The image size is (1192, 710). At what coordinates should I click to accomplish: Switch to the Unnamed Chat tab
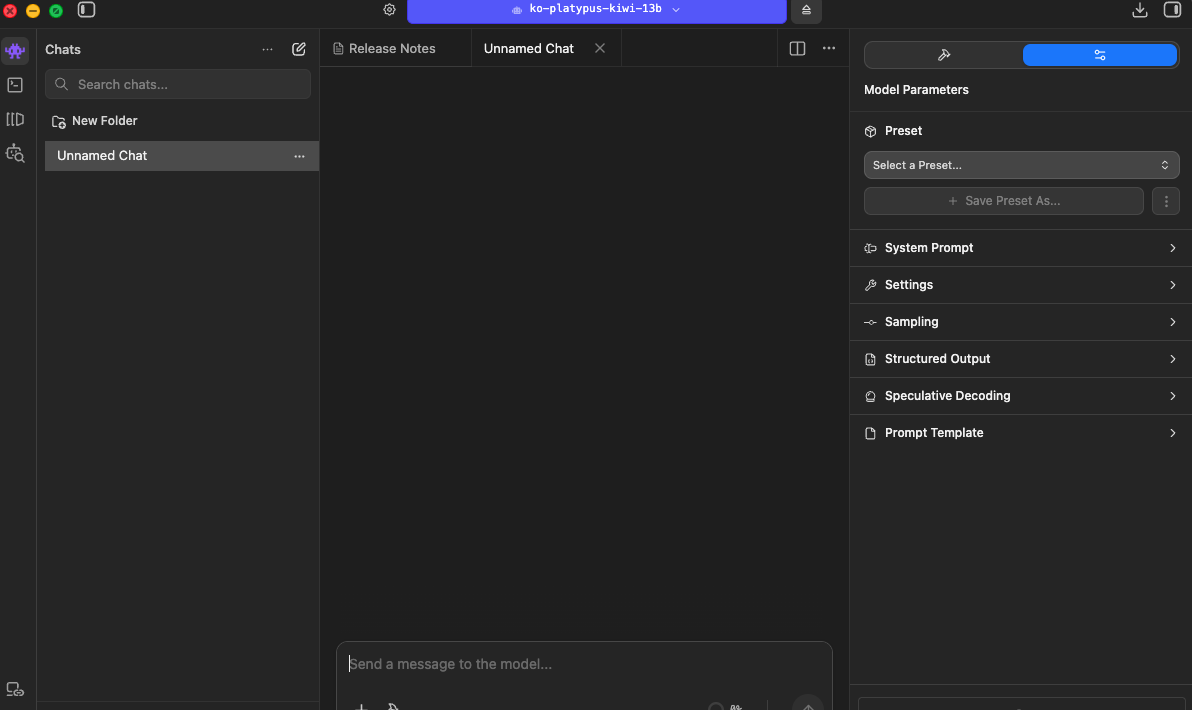point(529,49)
